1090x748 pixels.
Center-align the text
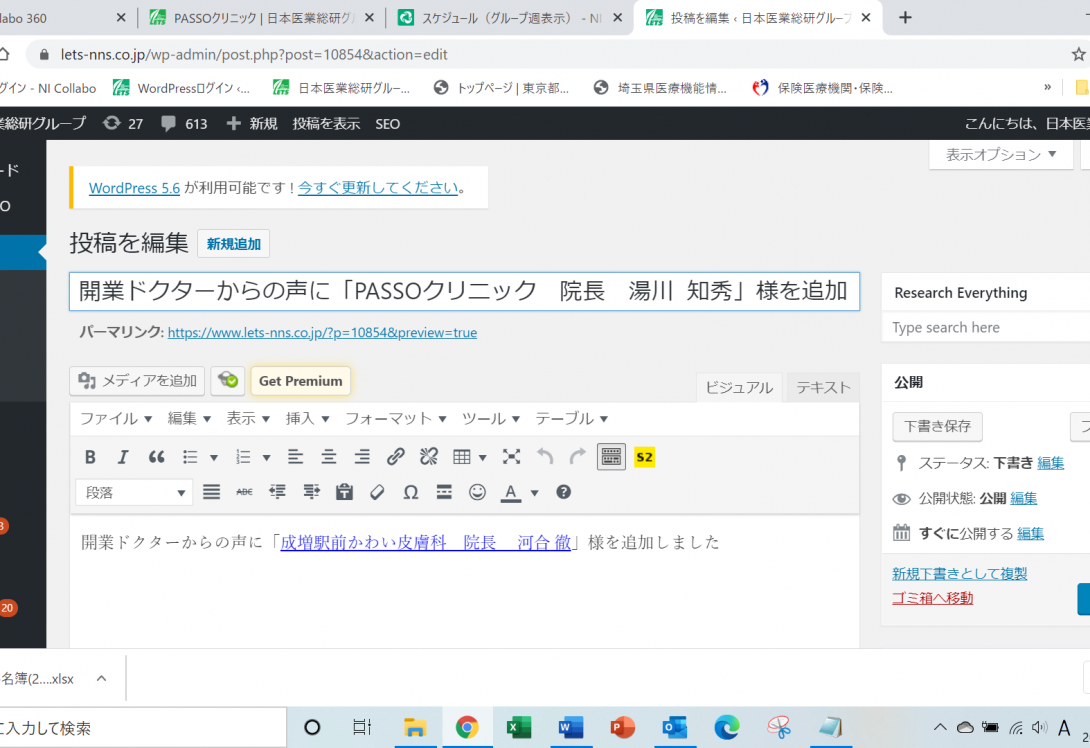click(329, 457)
